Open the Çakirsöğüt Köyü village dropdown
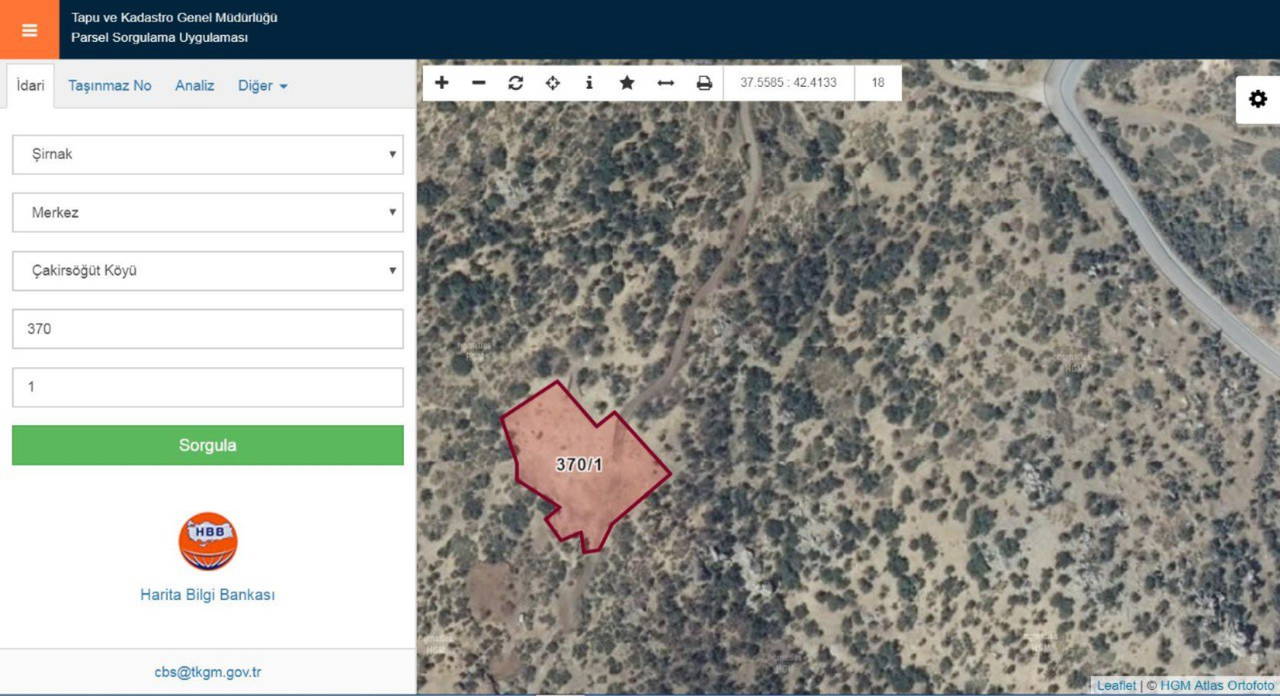1280x696 pixels. click(208, 271)
